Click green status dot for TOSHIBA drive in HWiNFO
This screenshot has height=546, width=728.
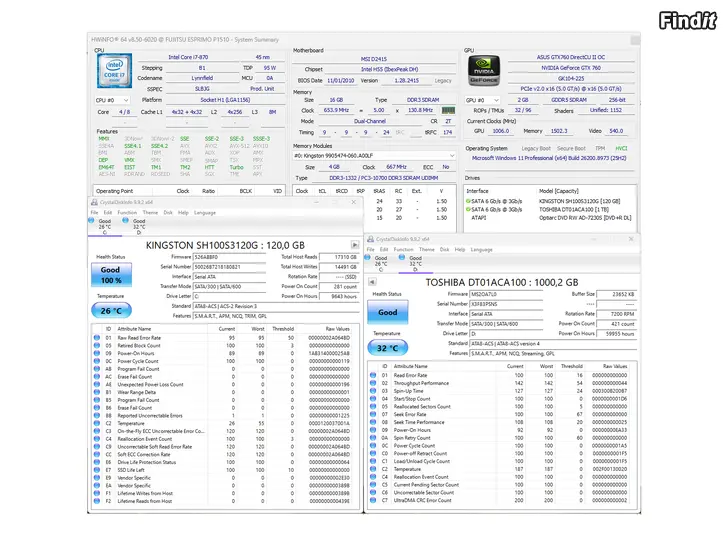pos(468,209)
